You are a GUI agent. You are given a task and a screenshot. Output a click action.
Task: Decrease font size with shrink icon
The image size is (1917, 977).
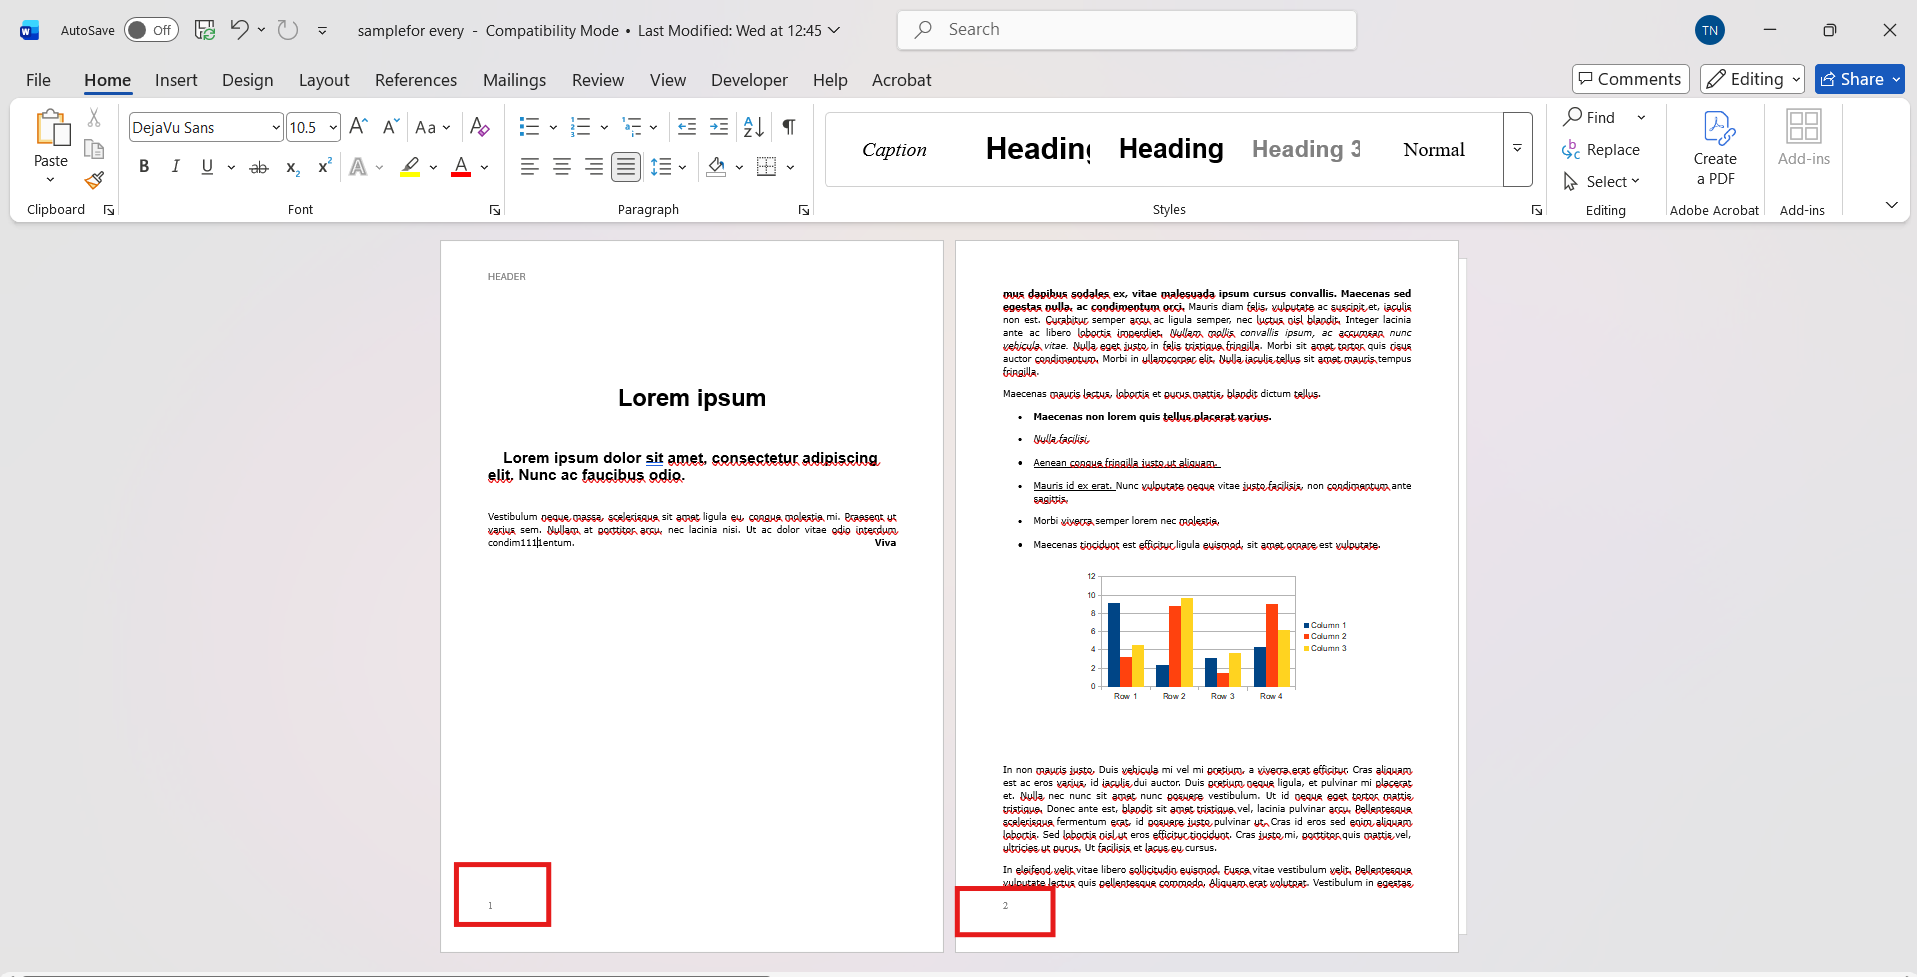(x=390, y=127)
